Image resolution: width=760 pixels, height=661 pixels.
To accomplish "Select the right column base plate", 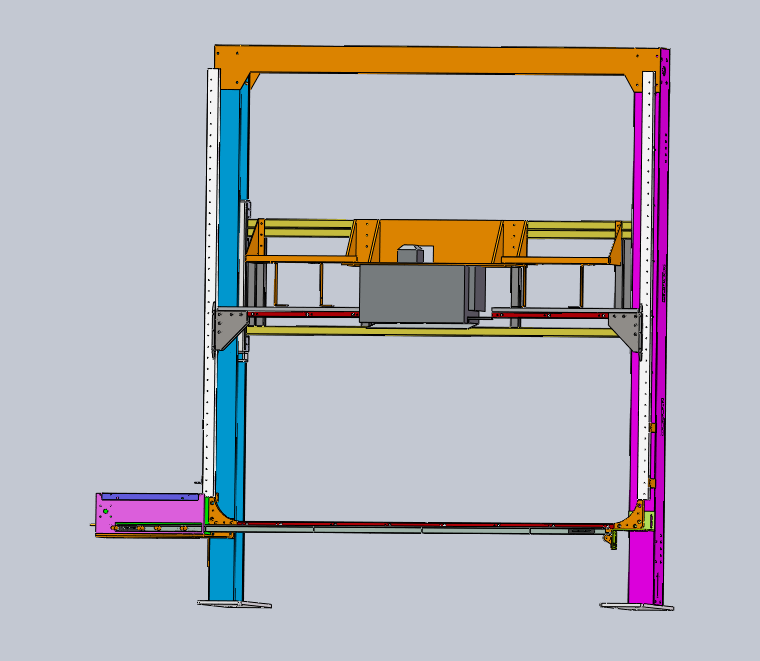I will point(637,606).
